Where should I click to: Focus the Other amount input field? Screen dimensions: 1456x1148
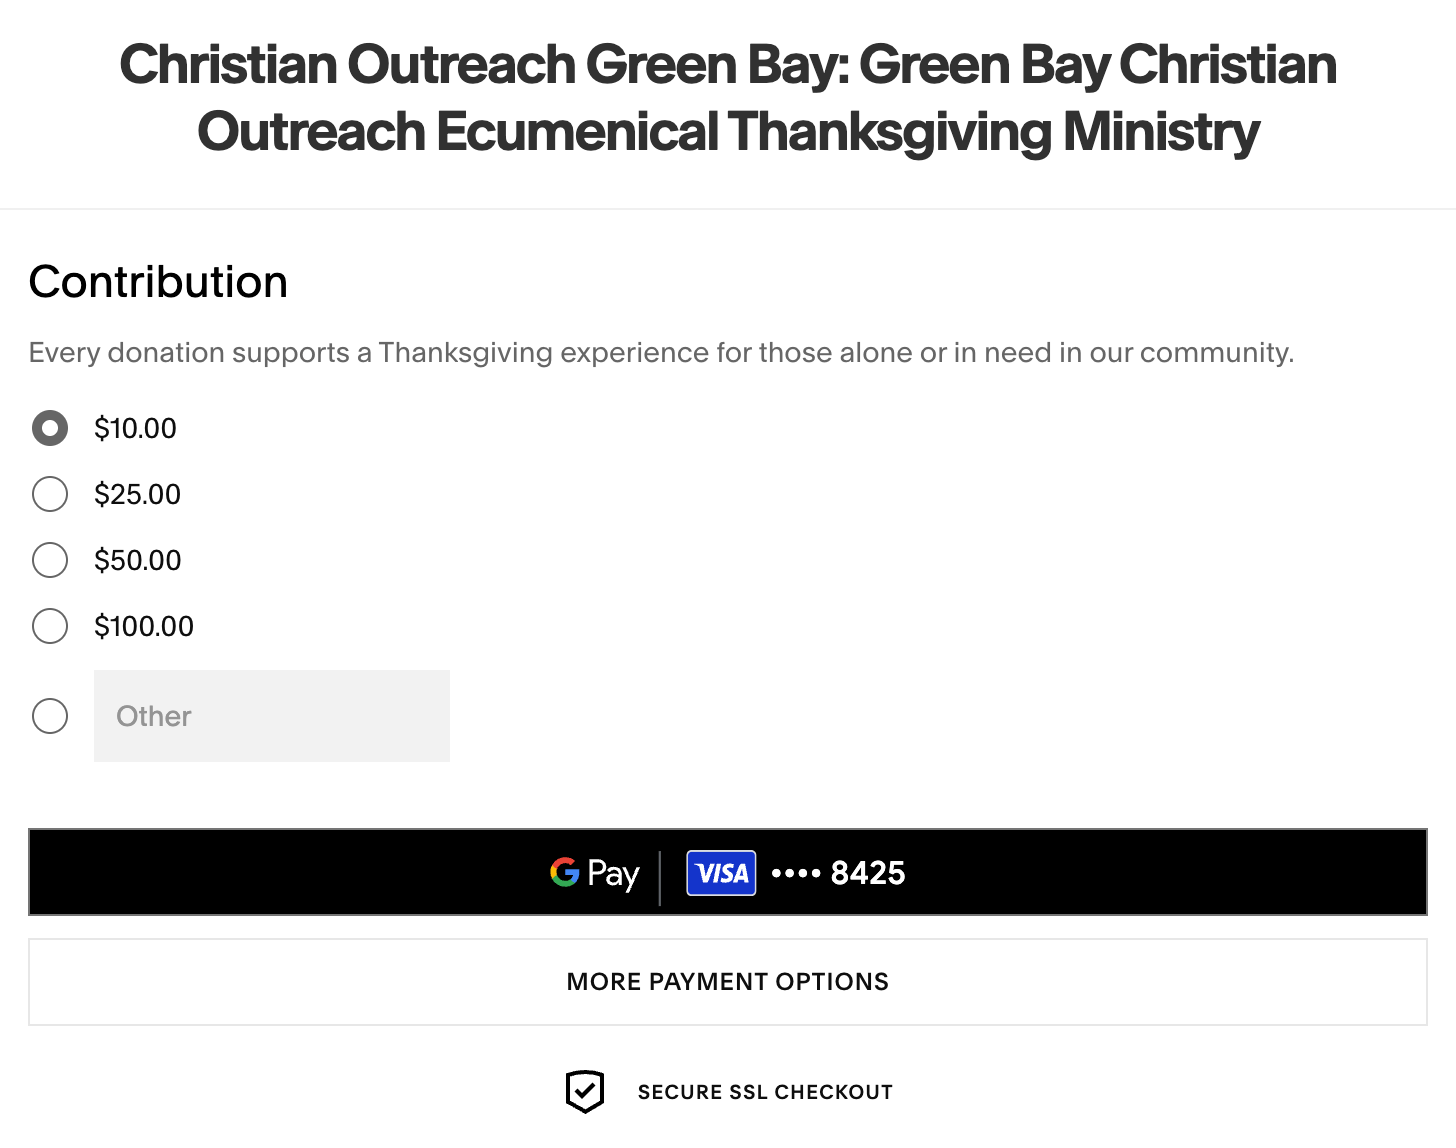point(272,716)
